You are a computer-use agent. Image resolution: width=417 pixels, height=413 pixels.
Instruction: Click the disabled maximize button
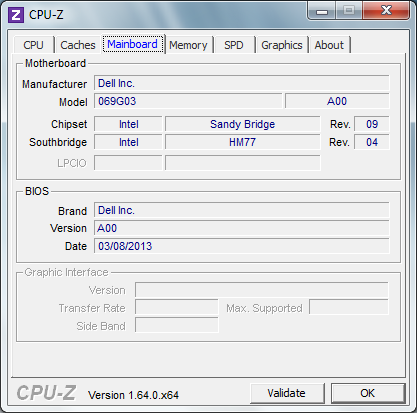click(349, 11)
